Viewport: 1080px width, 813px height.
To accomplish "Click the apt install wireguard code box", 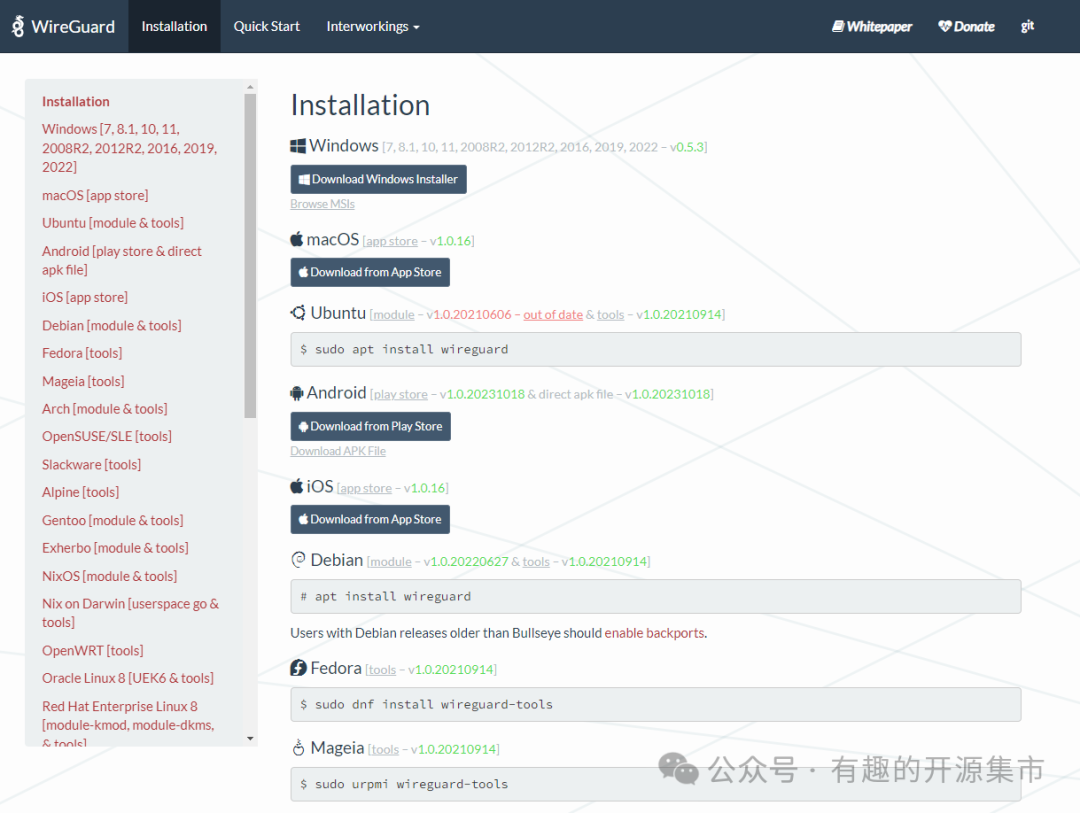I will coord(655,596).
